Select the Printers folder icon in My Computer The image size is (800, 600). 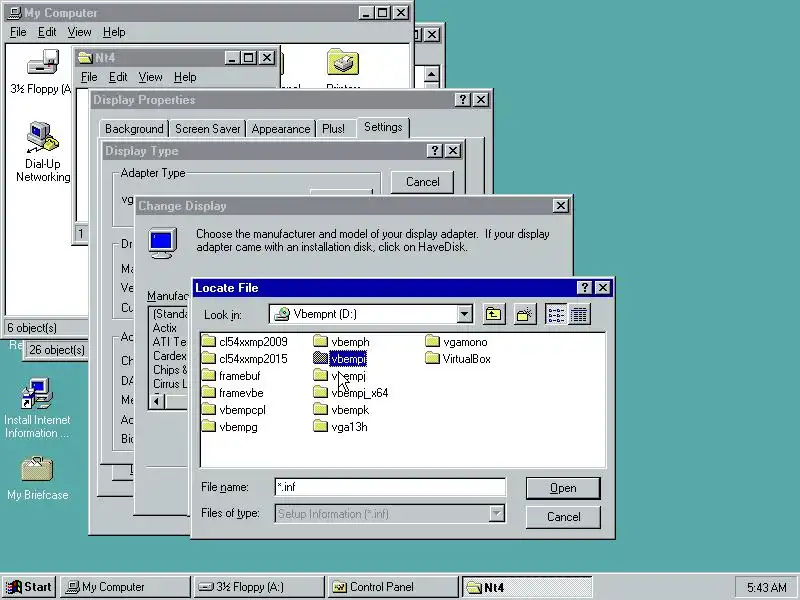click(x=343, y=64)
